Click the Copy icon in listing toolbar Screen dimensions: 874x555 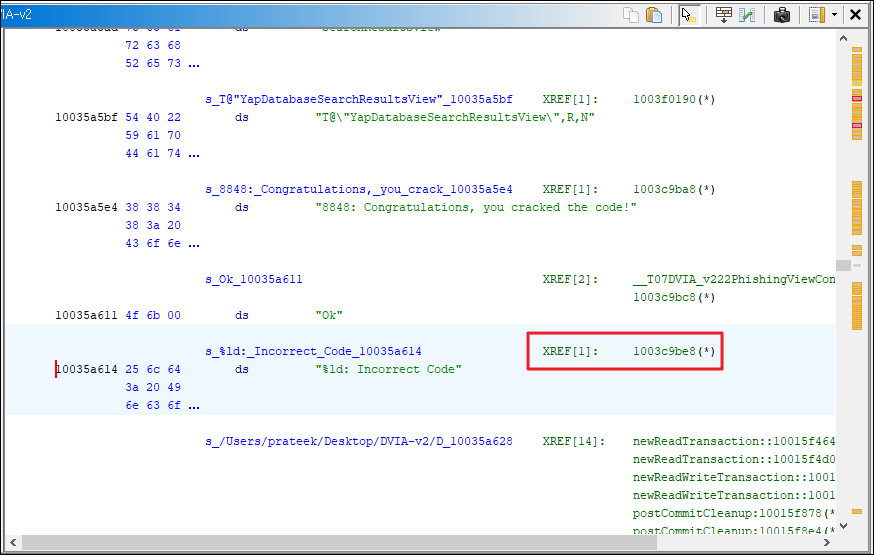pyautogui.click(x=630, y=15)
